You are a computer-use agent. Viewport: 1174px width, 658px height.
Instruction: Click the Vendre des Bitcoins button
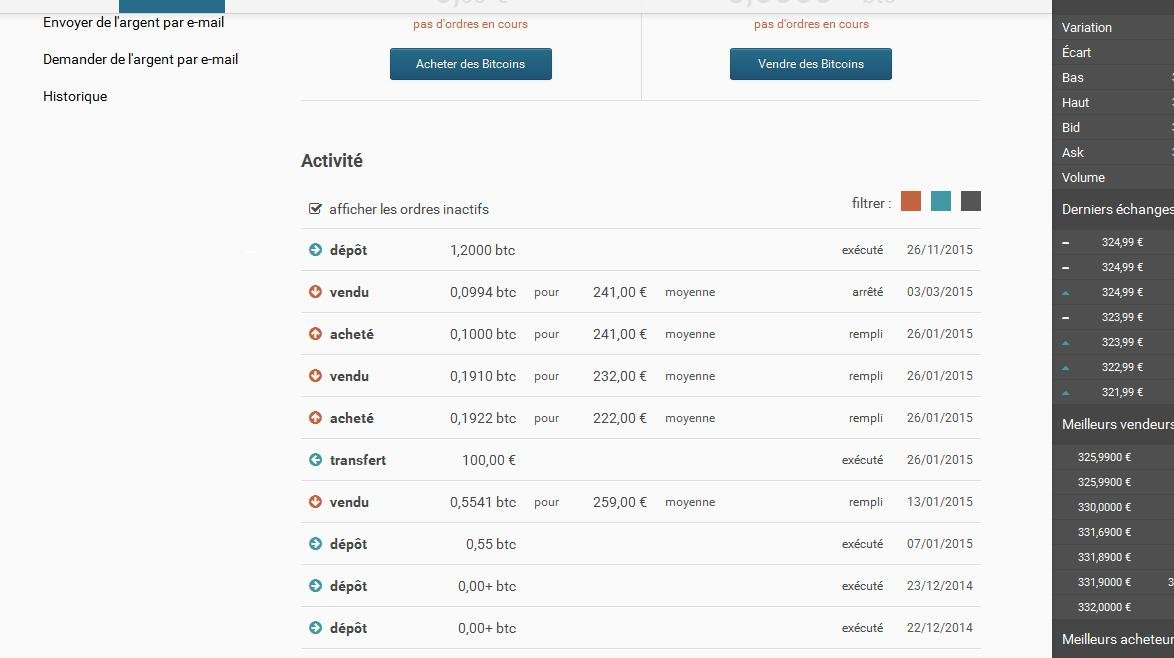pyautogui.click(x=810, y=64)
